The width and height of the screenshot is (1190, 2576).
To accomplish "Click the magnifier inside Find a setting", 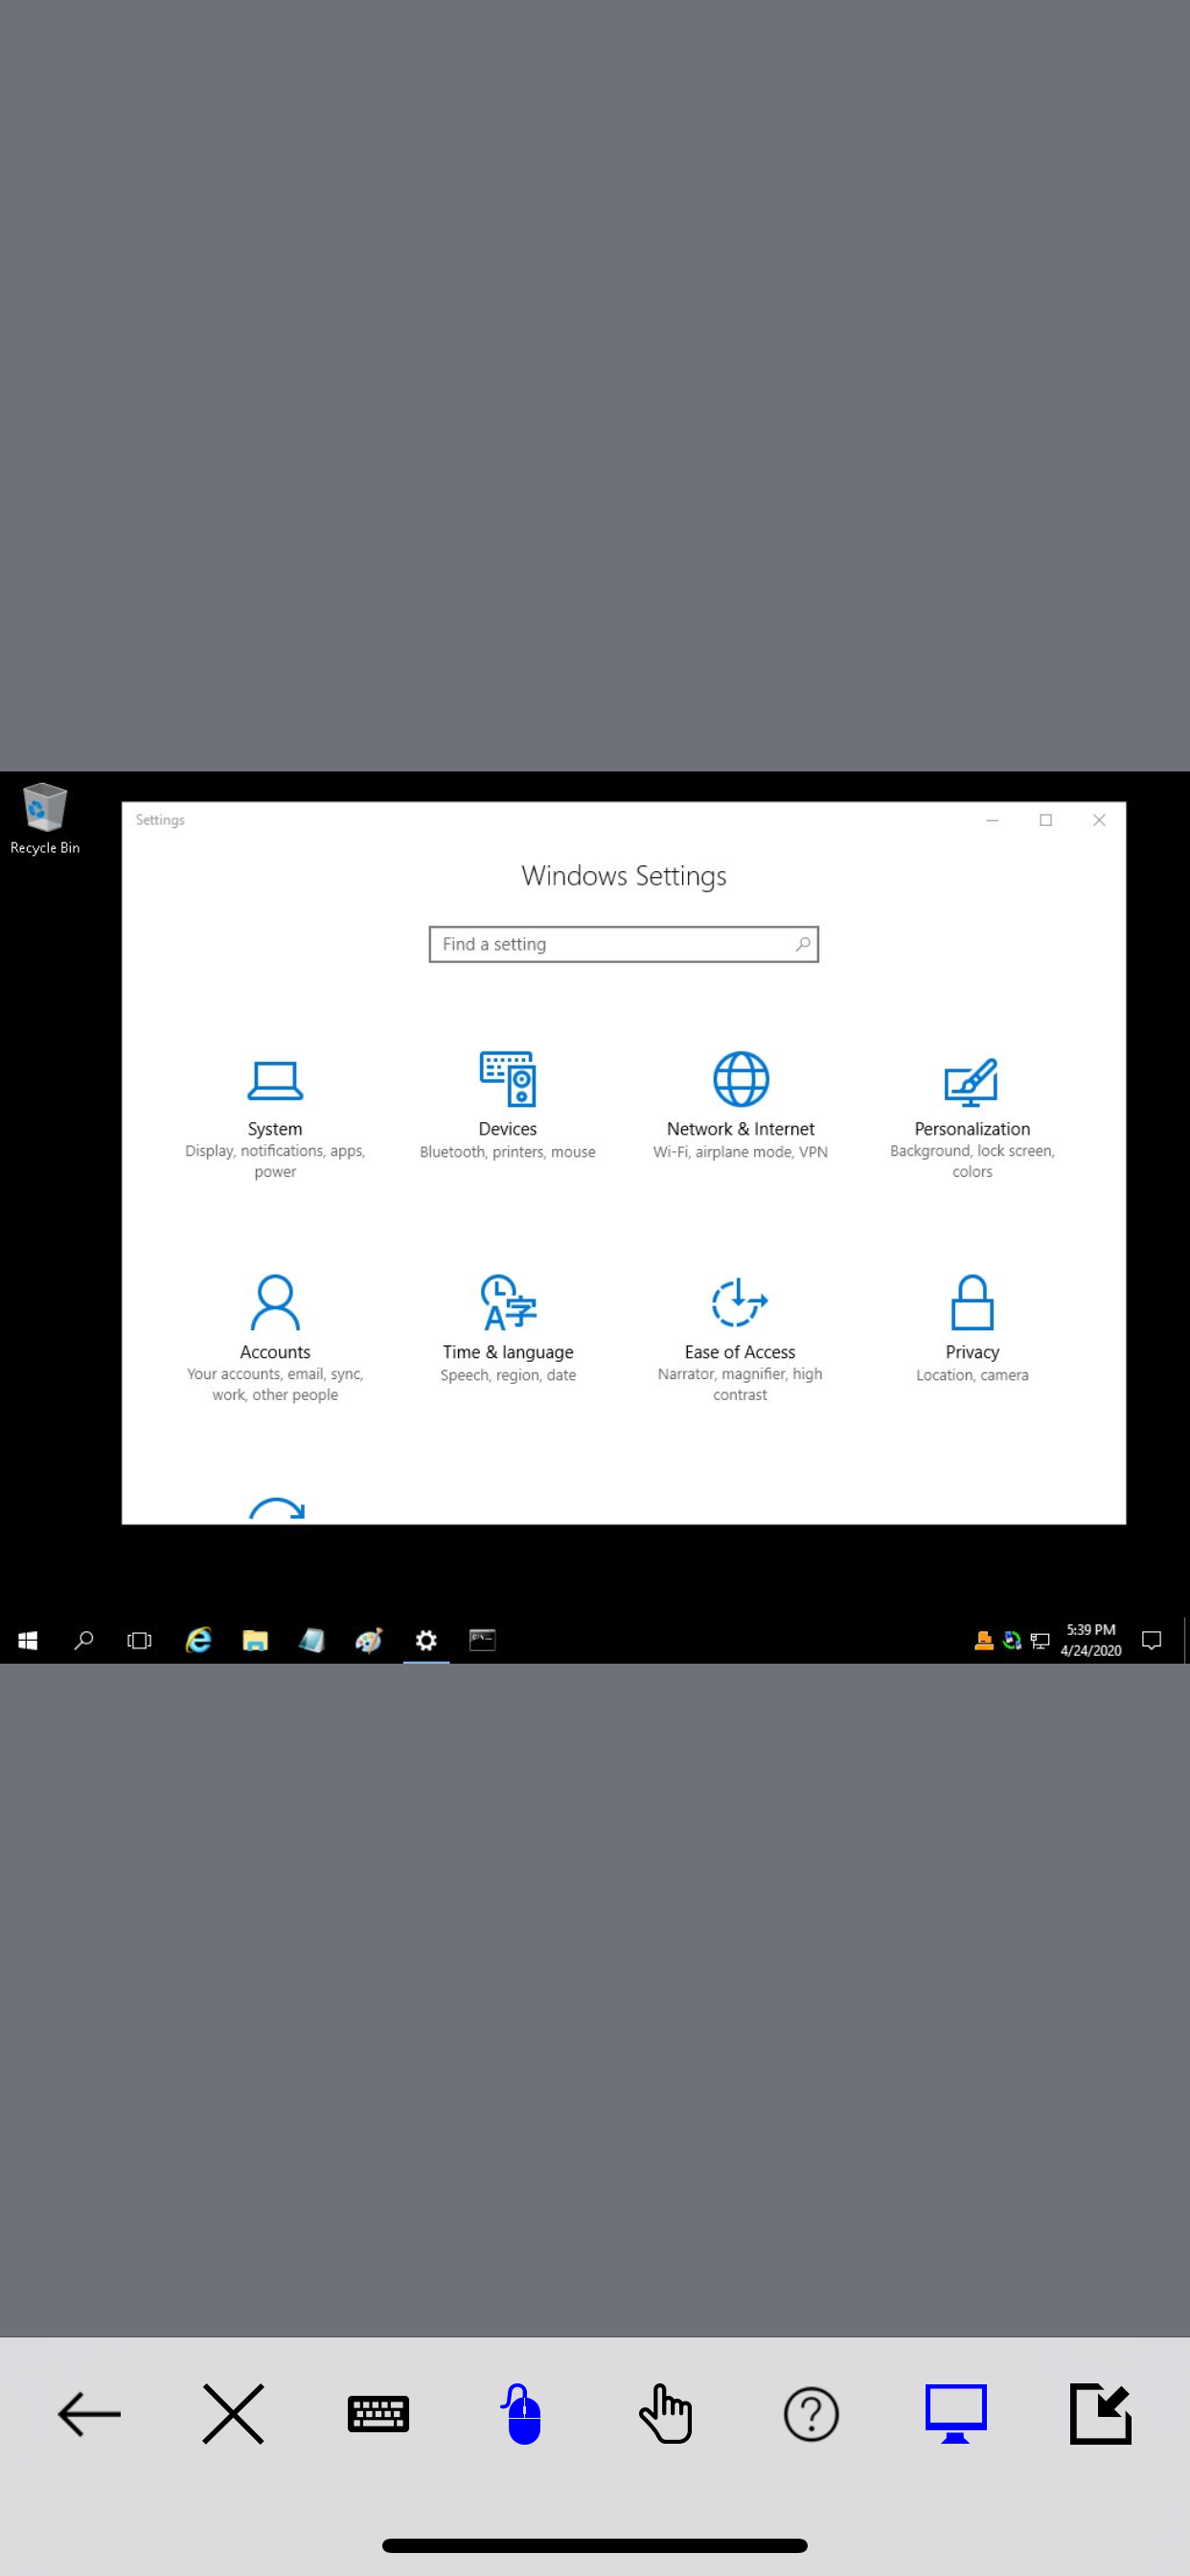I will tap(803, 944).
